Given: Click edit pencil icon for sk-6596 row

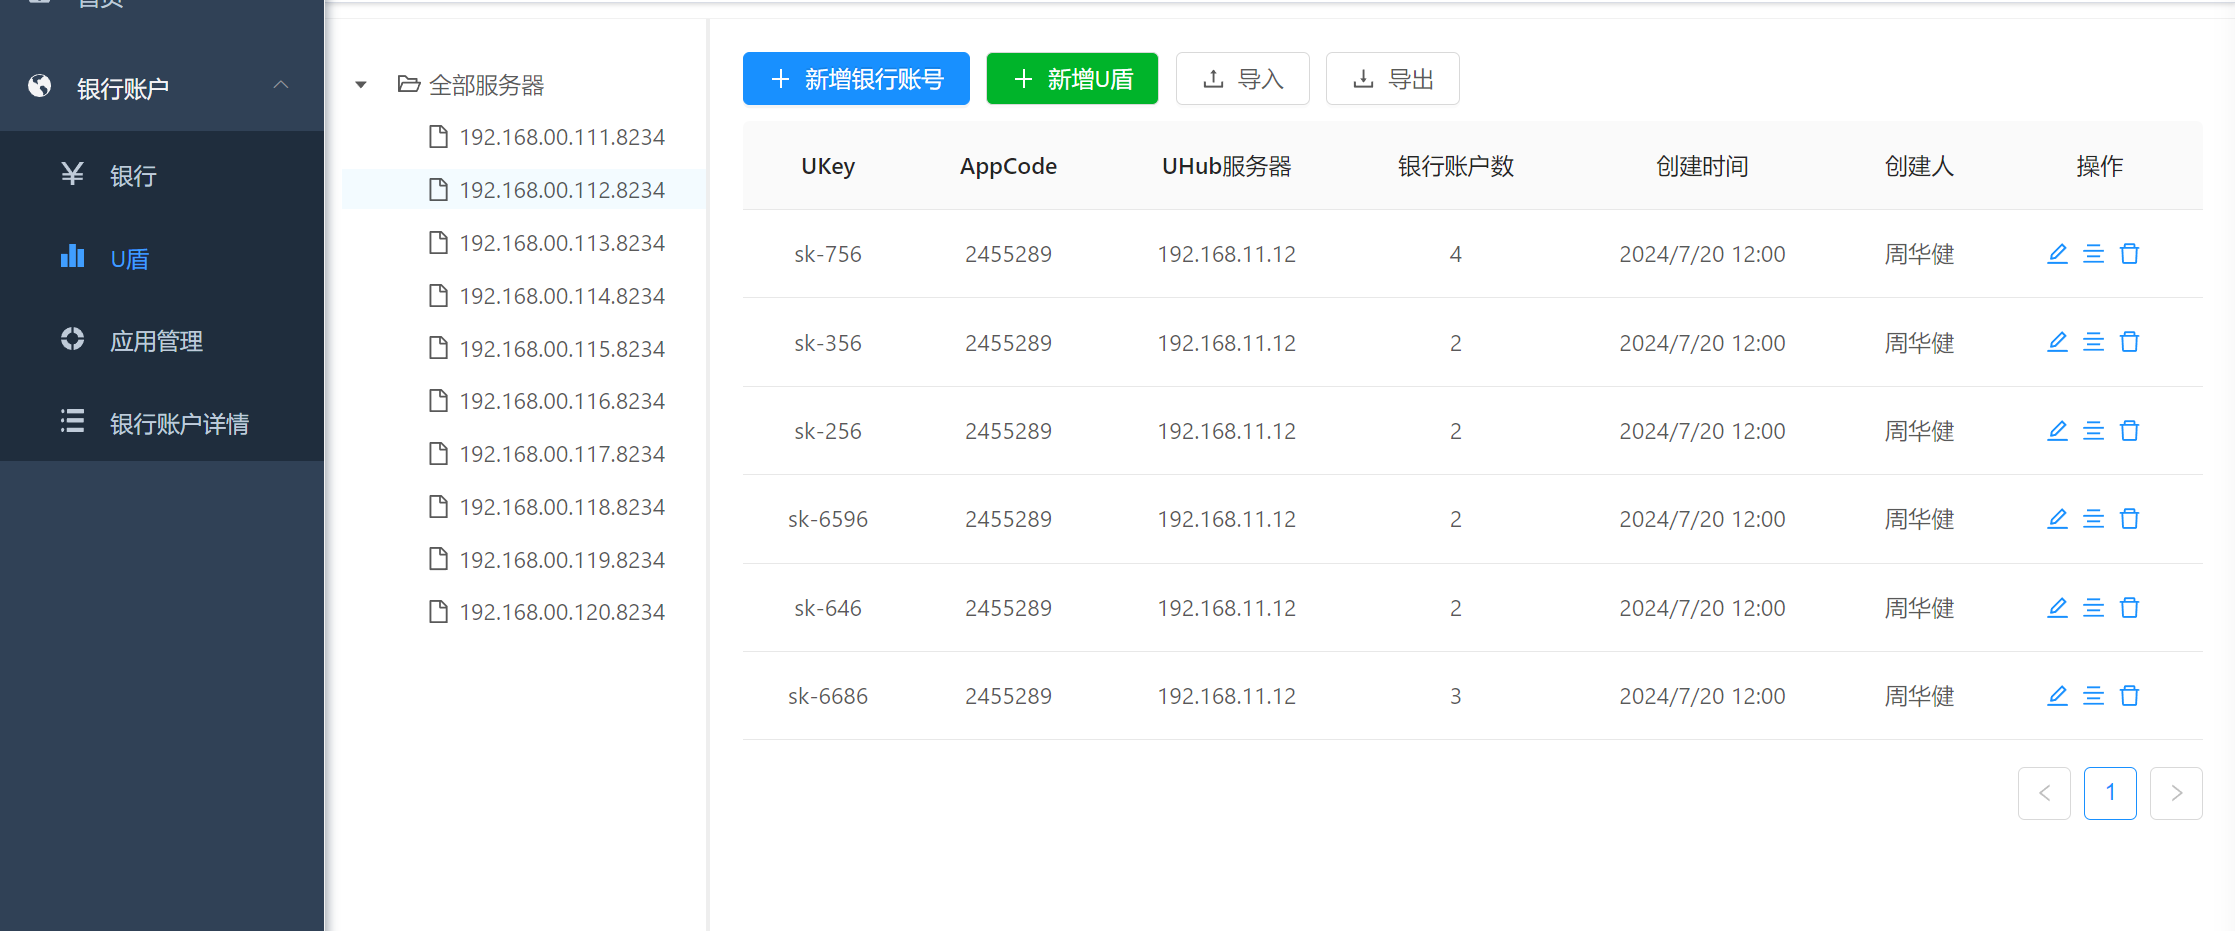Looking at the screenshot, I should 2057,519.
